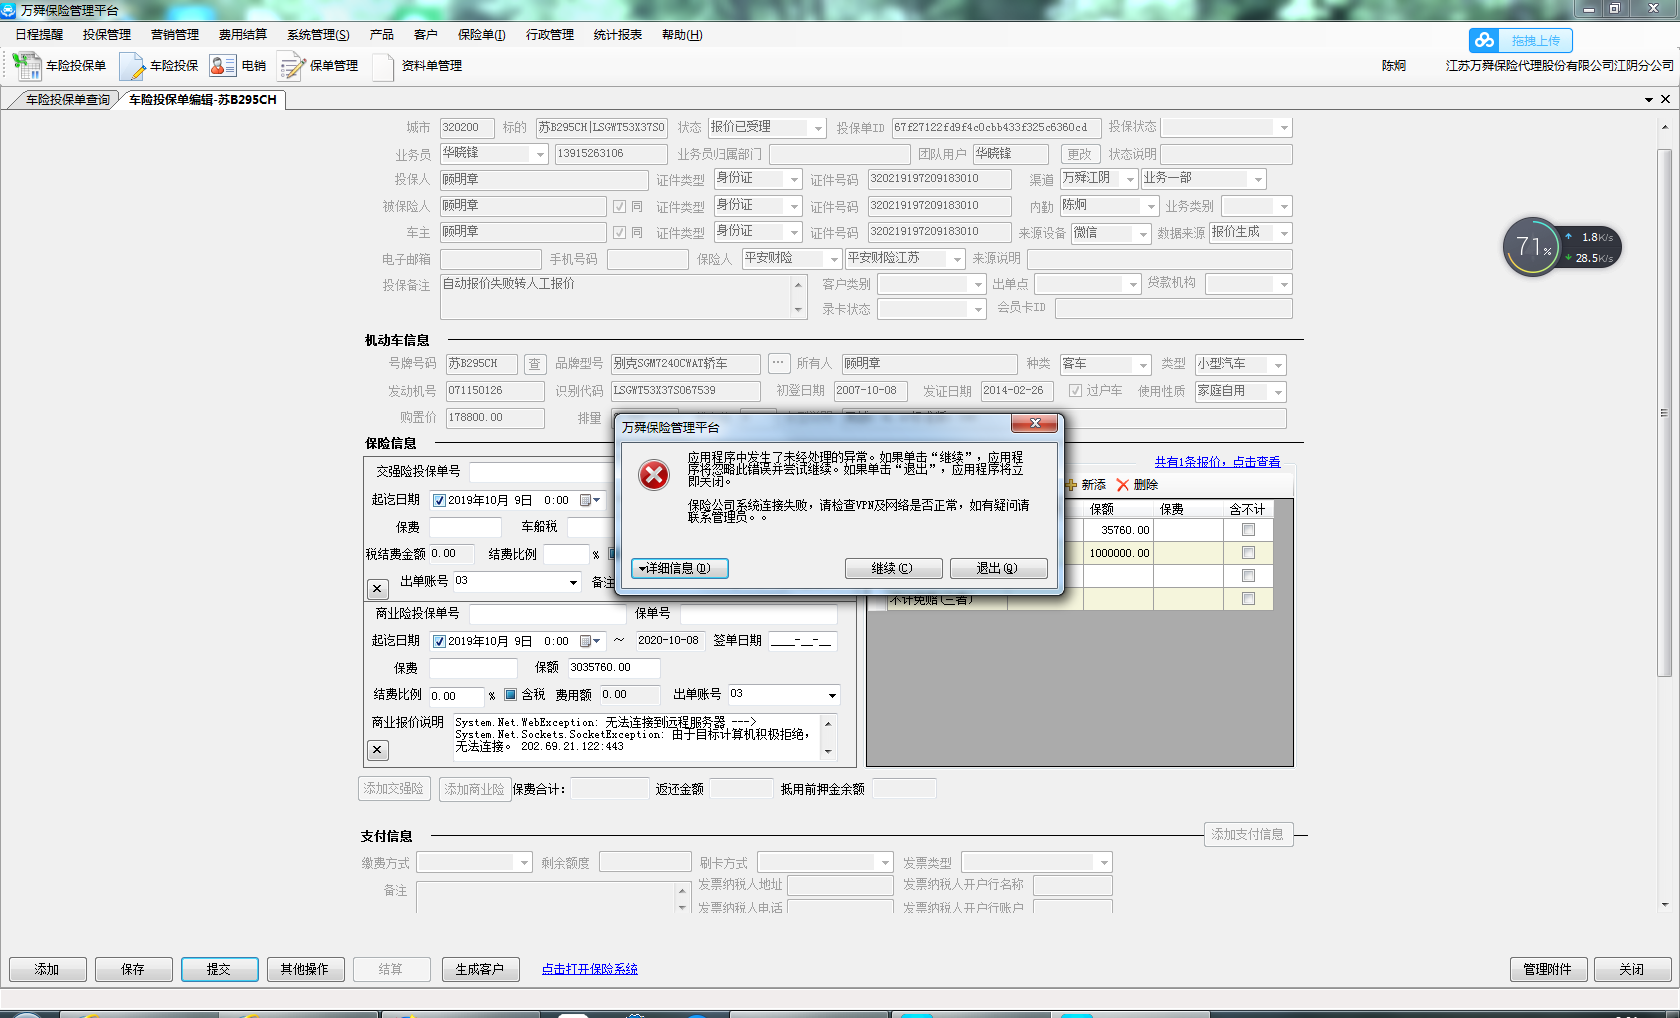Open the 交强险 出单账号 03 dropdown
This screenshot has height=1018, width=1680.
coord(573,582)
